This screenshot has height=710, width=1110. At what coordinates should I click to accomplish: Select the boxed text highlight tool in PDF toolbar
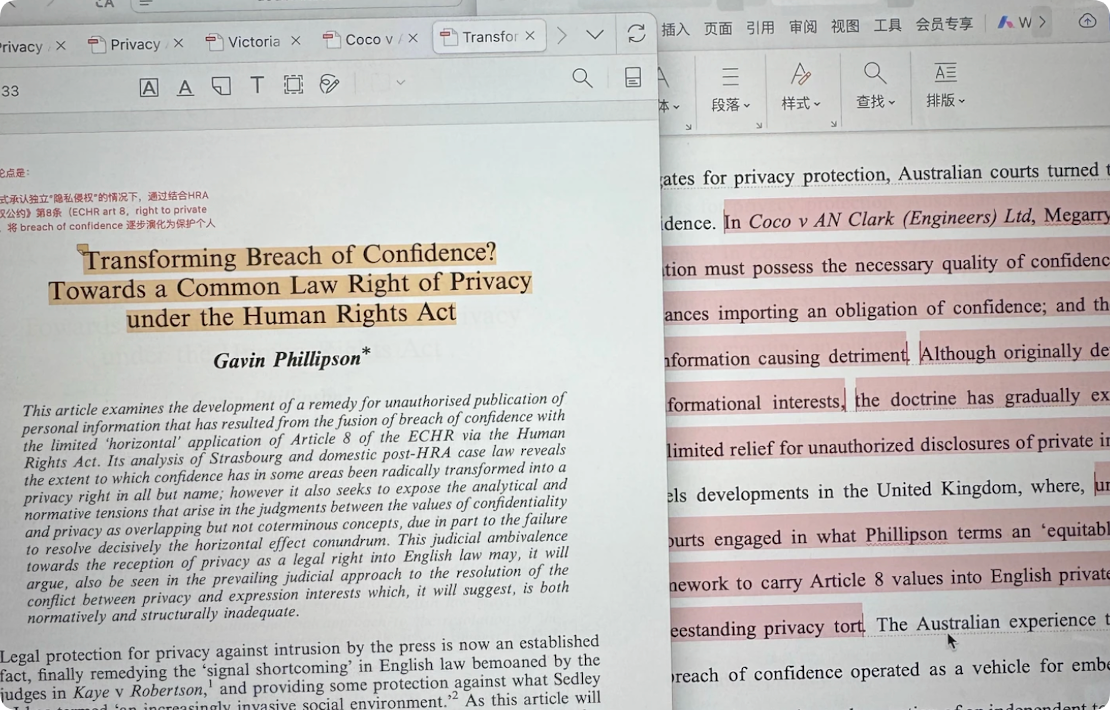(149, 88)
